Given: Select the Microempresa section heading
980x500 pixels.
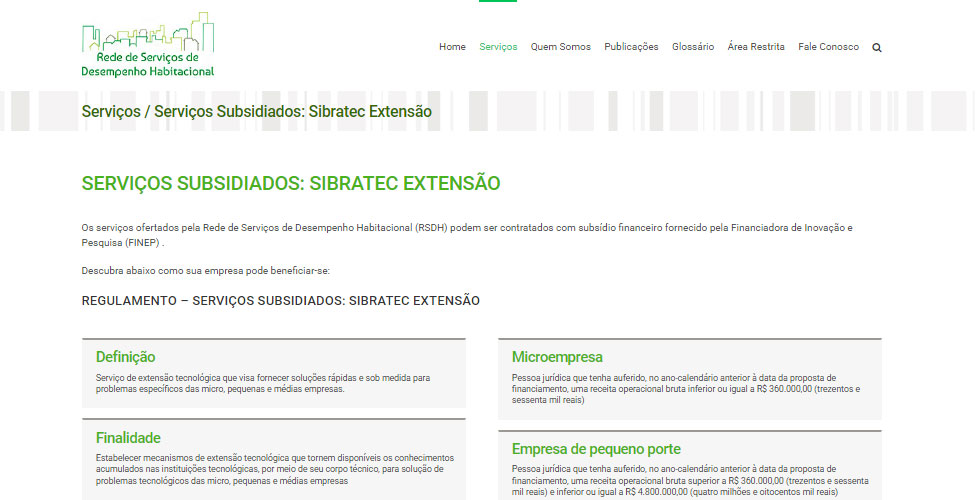Looking at the screenshot, I should [x=557, y=357].
